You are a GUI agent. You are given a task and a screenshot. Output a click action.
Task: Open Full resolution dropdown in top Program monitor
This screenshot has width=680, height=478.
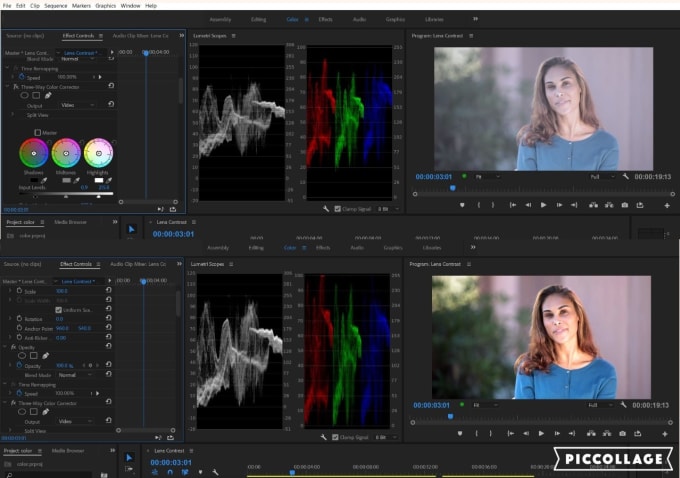[602, 177]
